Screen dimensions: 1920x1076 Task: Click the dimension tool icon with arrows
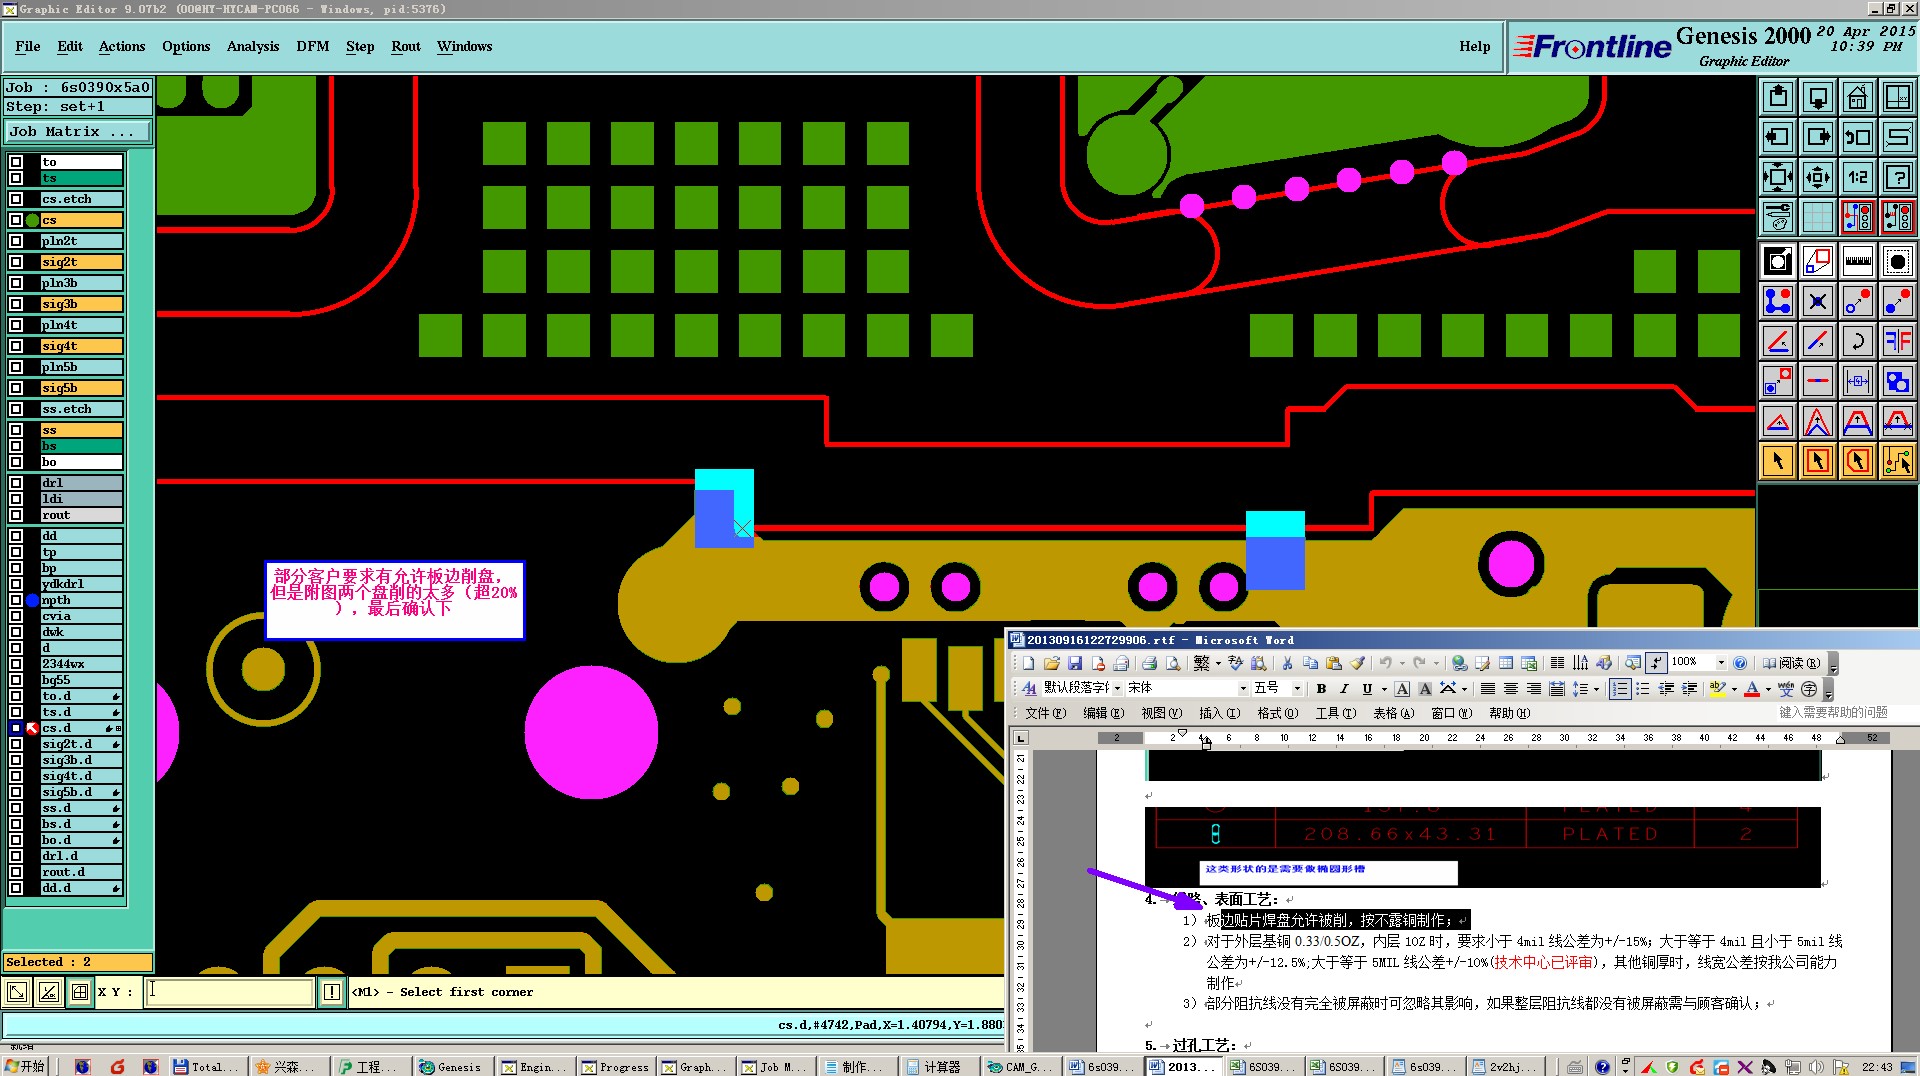point(1857,381)
